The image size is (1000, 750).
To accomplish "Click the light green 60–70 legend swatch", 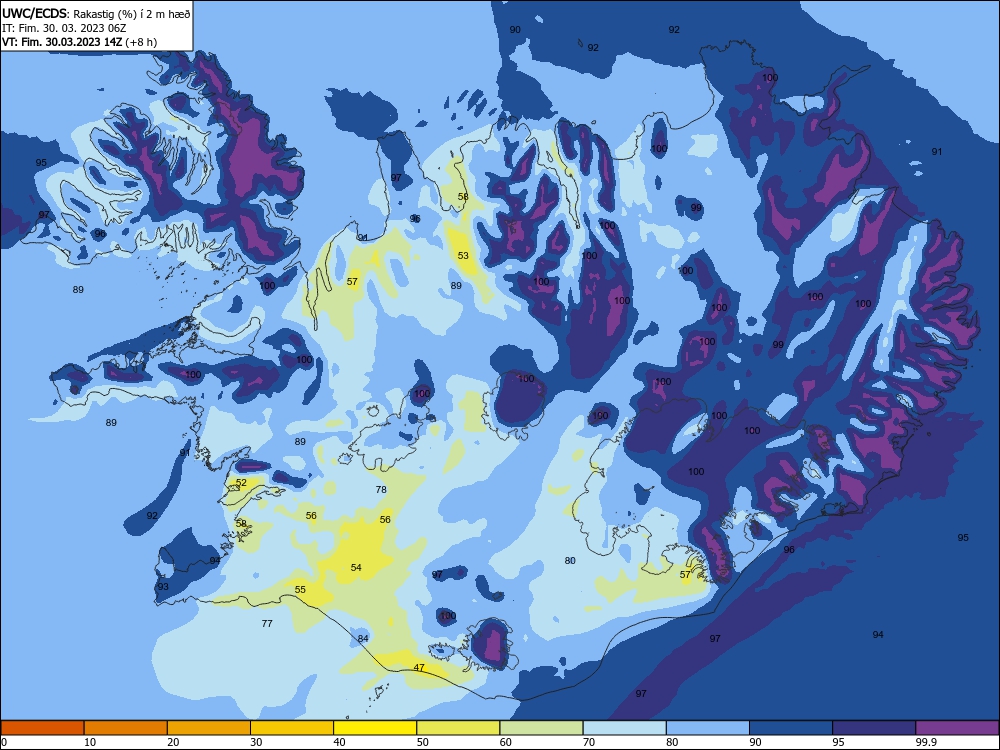I will pyautogui.click(x=541, y=728).
